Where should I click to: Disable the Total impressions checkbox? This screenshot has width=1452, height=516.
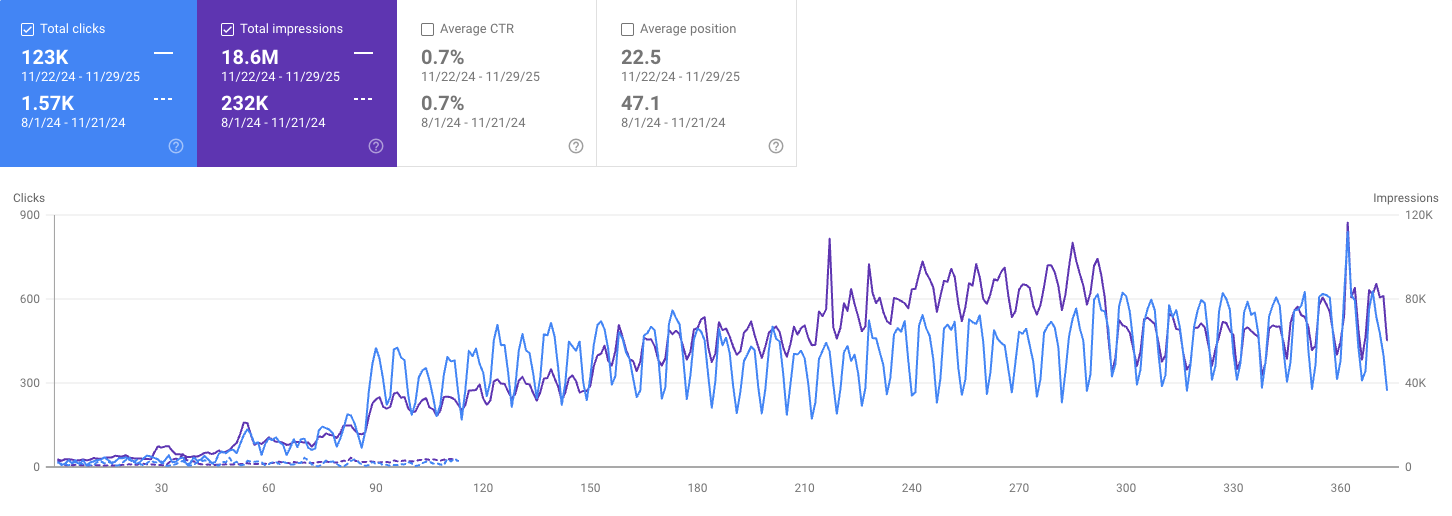click(228, 29)
